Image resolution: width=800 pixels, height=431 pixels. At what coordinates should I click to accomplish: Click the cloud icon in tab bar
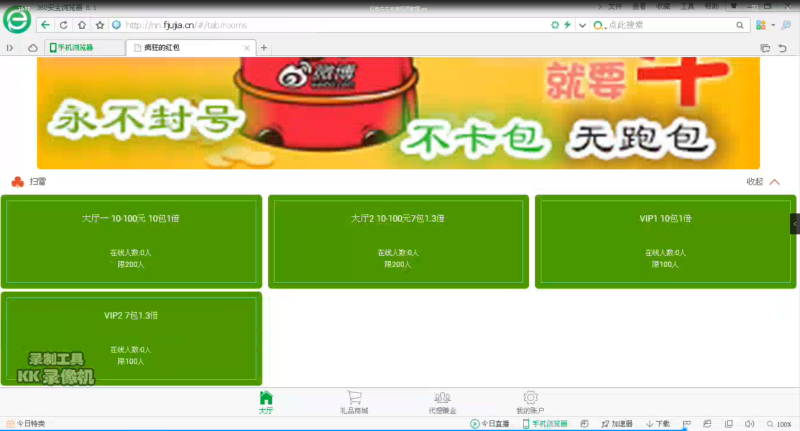33,48
